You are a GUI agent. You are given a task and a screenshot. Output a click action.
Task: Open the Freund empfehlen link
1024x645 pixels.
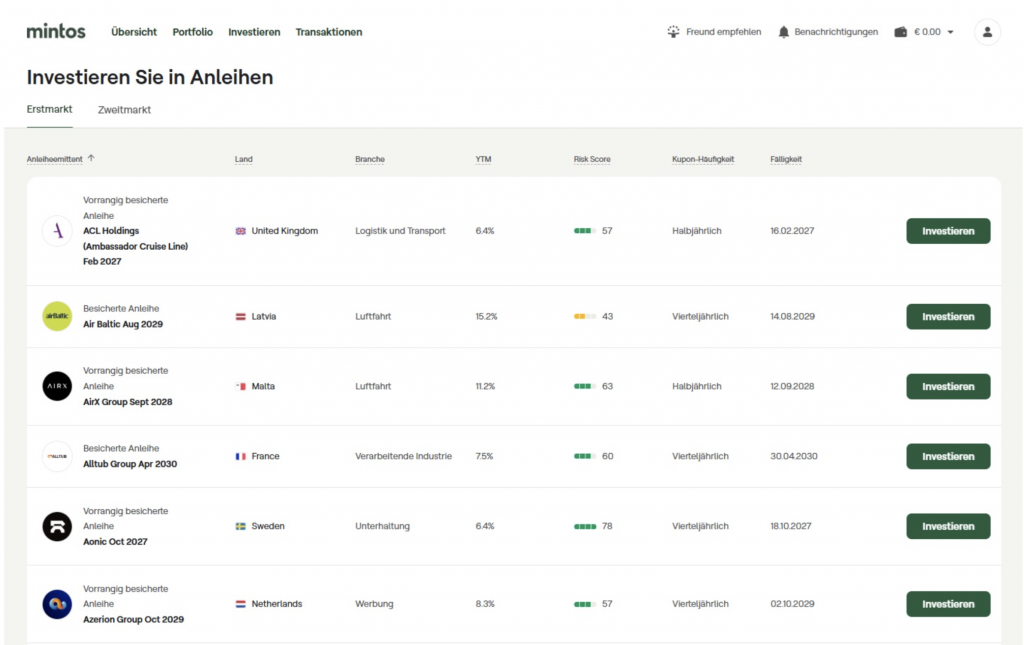tap(723, 31)
